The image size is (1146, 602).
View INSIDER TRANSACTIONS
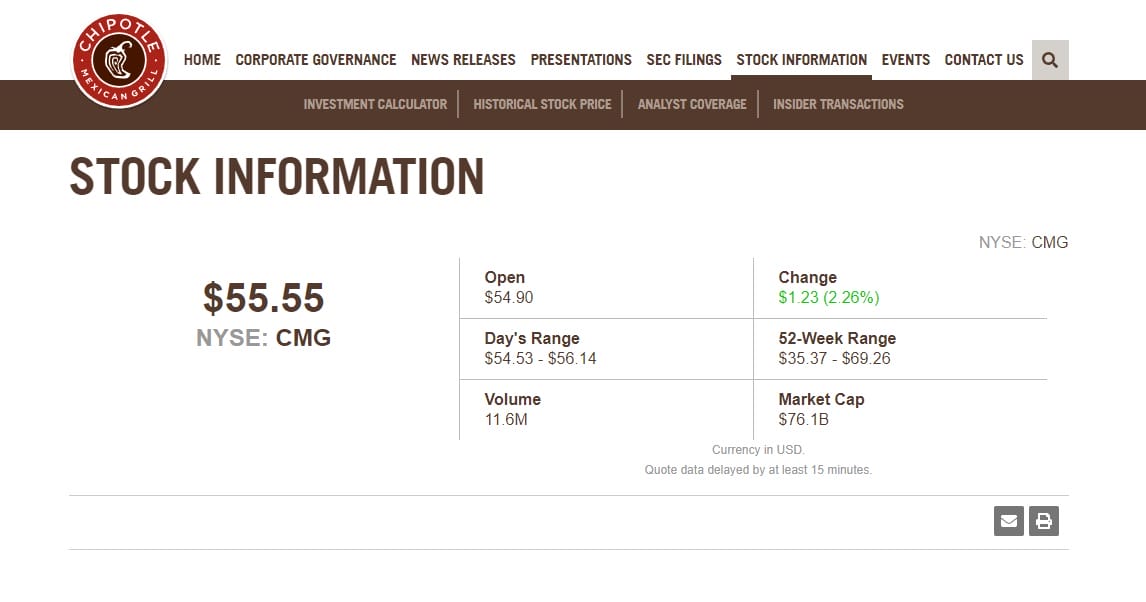pos(838,104)
